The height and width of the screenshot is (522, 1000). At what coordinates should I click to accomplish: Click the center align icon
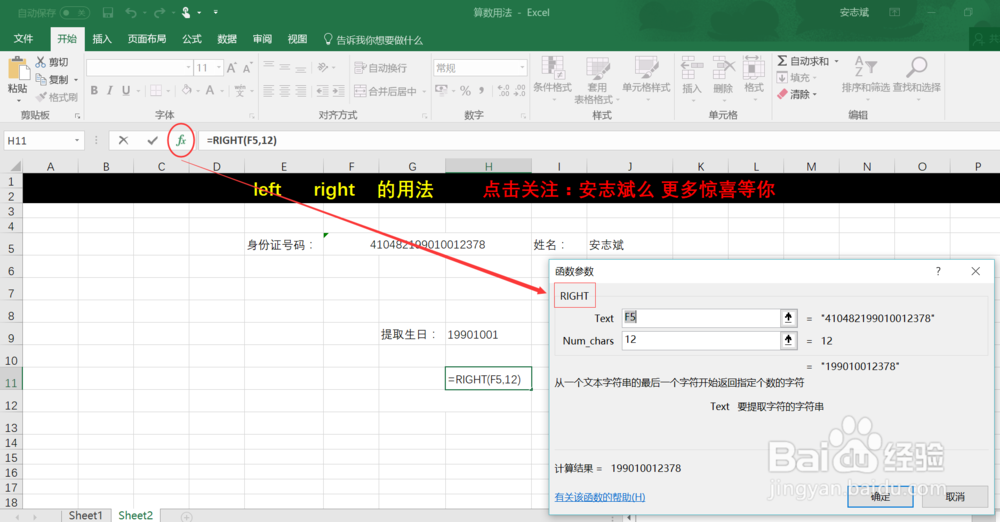pos(284,91)
